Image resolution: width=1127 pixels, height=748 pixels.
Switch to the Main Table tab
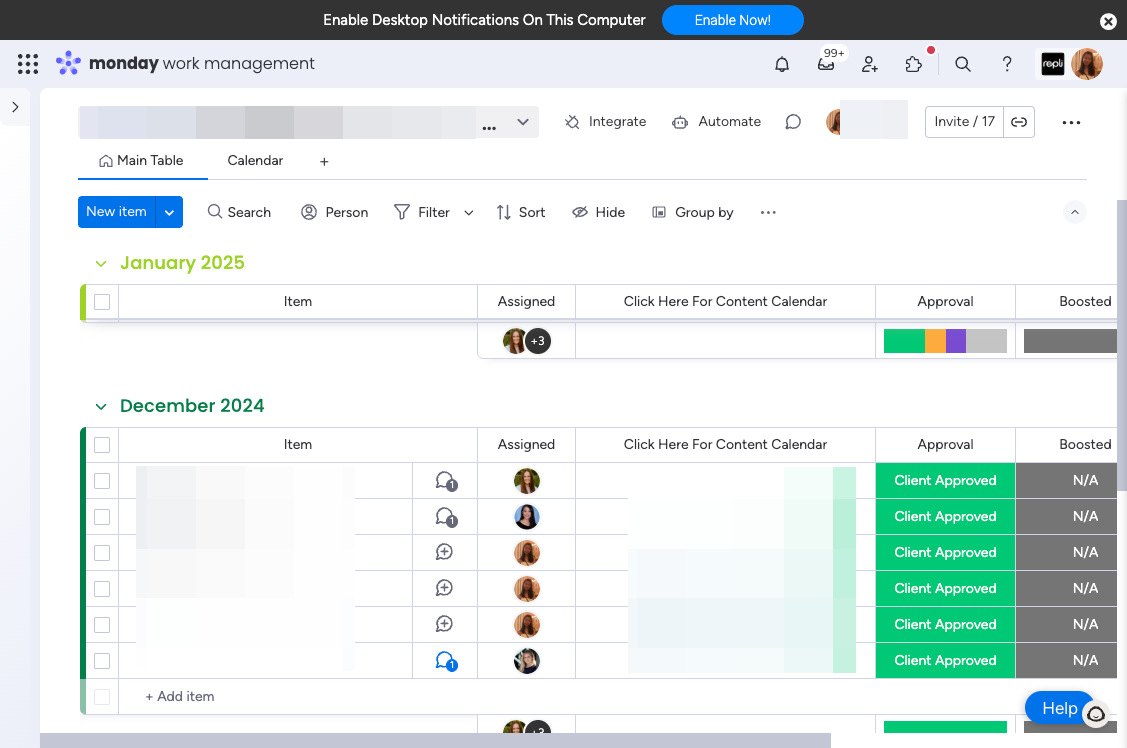(x=142, y=161)
